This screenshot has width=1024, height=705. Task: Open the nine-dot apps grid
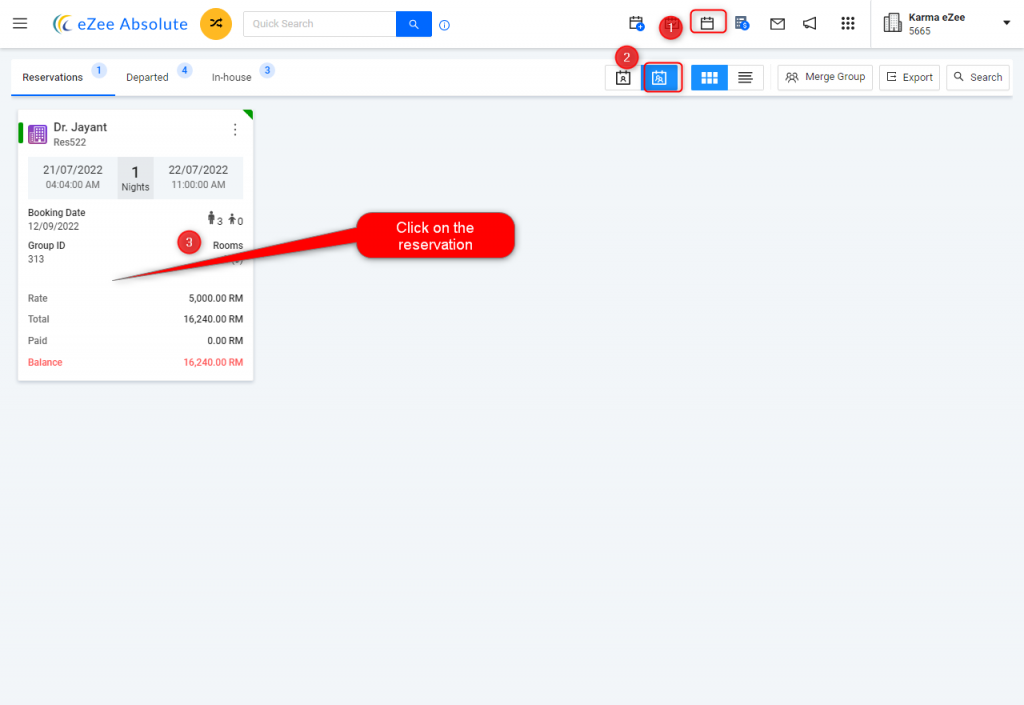point(848,24)
